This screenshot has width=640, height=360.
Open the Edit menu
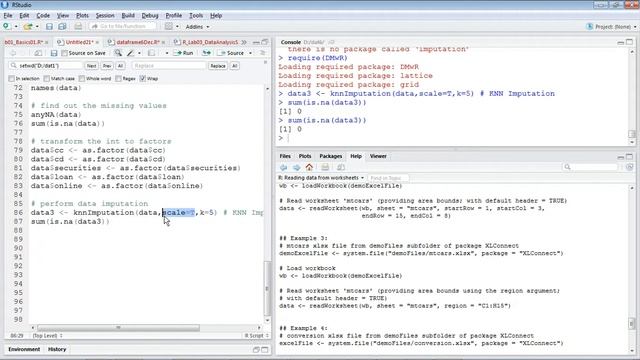(x=24, y=16)
